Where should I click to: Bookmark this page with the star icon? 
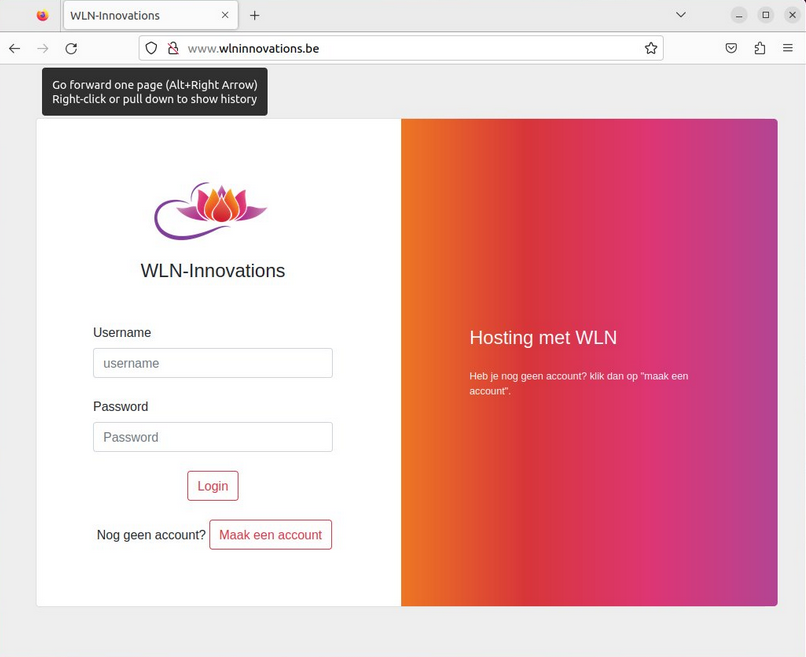651,48
